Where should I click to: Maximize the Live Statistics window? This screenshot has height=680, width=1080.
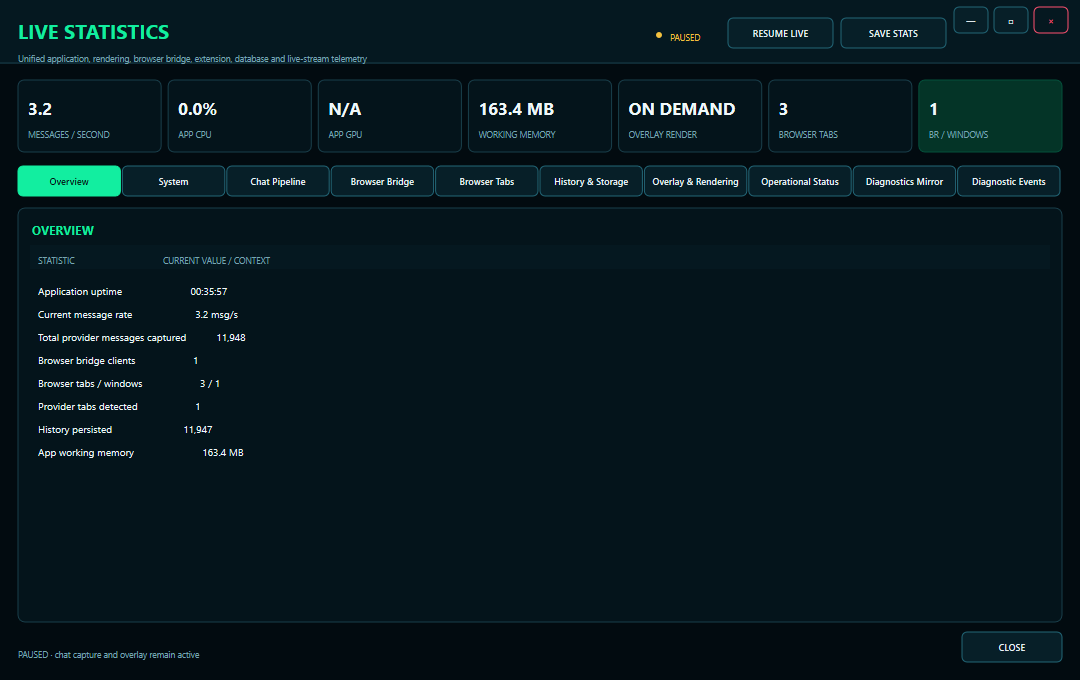click(x=1011, y=21)
